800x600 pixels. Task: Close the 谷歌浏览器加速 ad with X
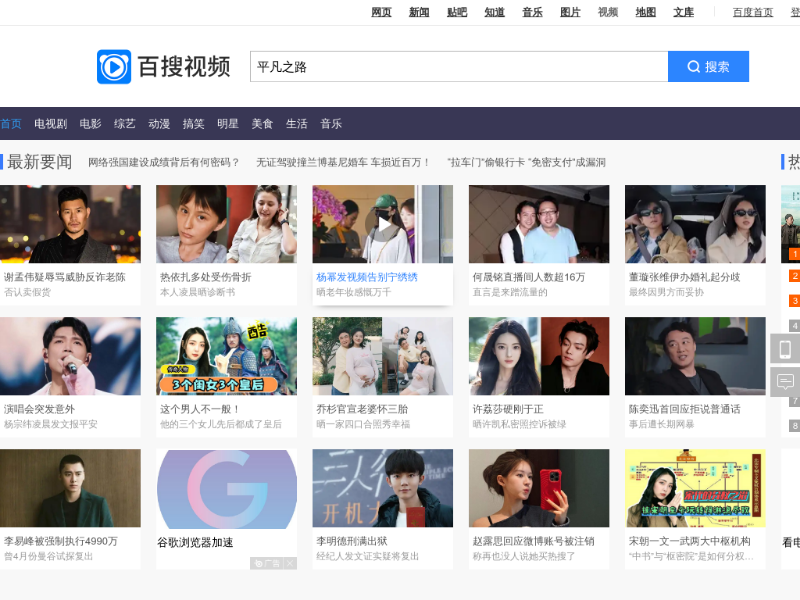point(290,564)
